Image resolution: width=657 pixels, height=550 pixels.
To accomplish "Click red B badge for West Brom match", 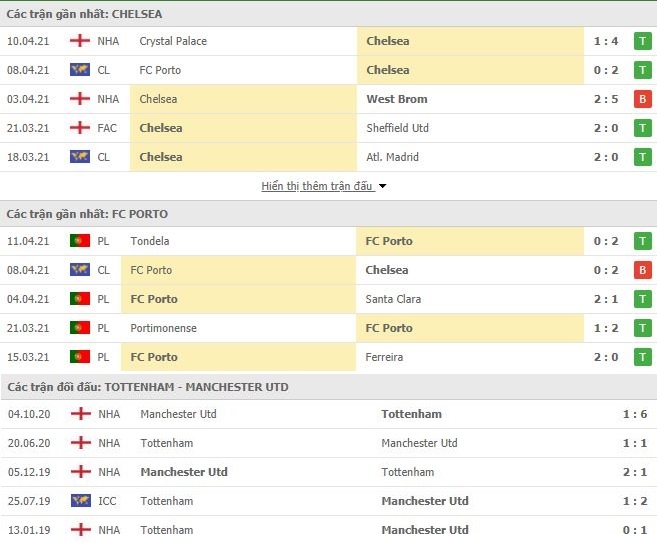I will click(x=642, y=99).
